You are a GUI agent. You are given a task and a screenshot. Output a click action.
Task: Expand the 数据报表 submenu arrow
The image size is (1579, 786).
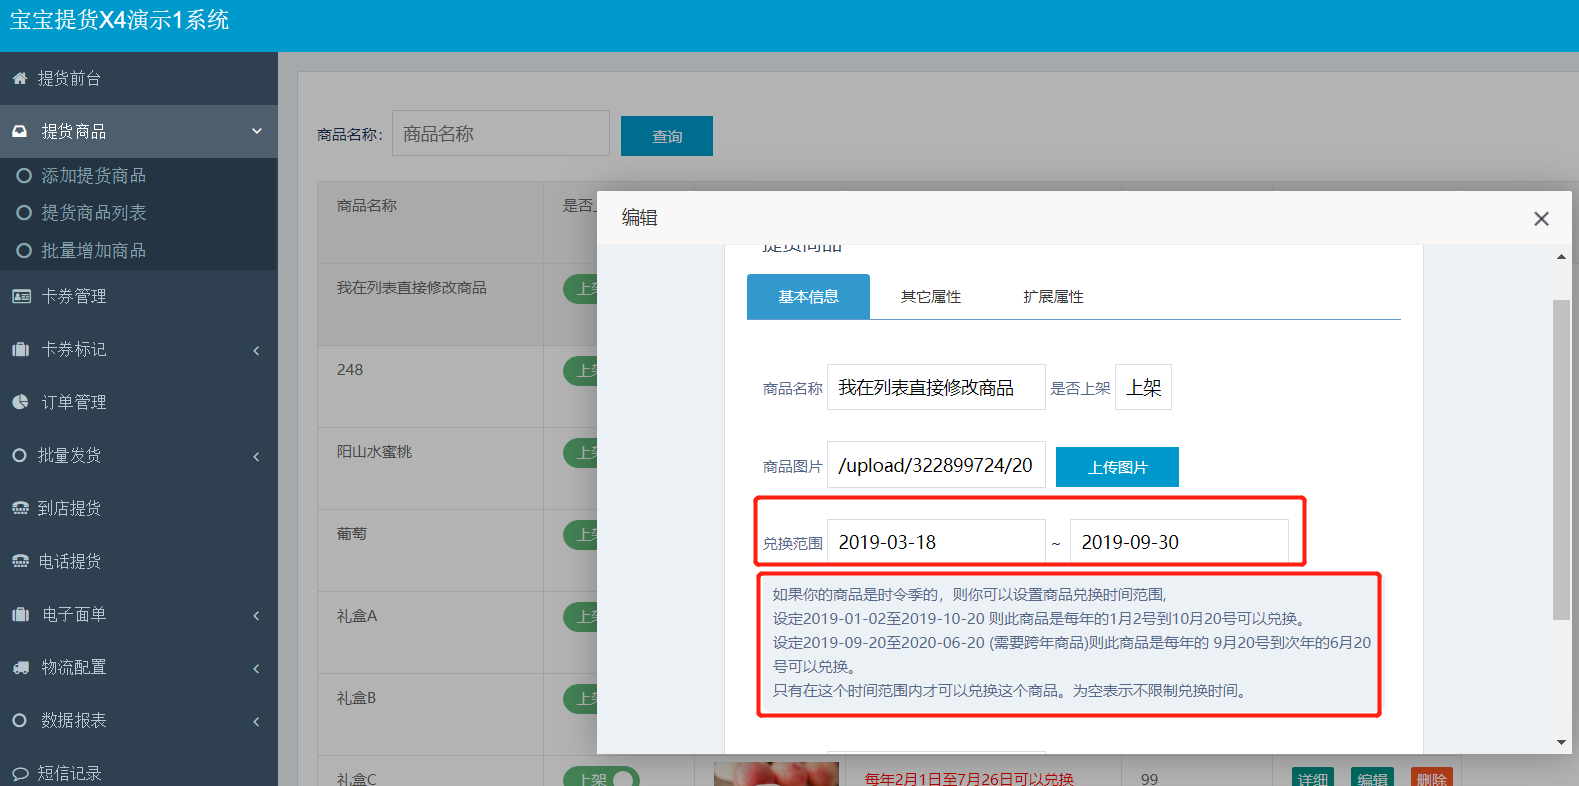pyautogui.click(x=256, y=721)
